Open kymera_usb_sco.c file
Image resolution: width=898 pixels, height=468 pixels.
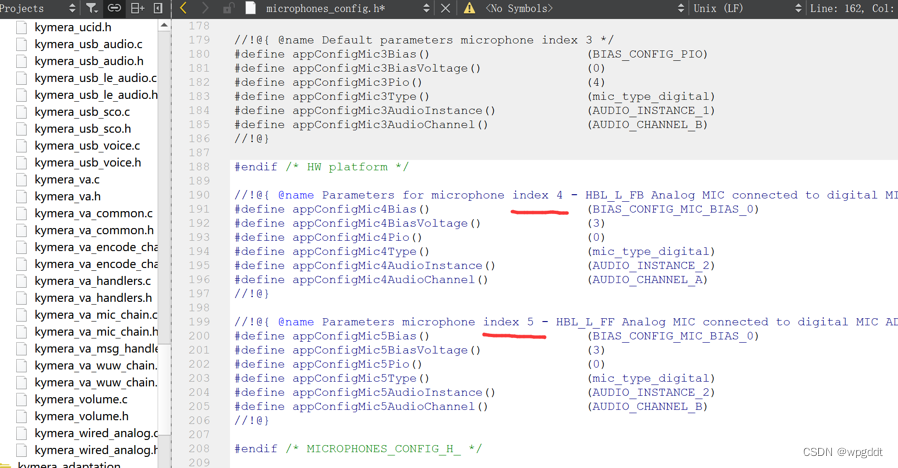(82, 112)
